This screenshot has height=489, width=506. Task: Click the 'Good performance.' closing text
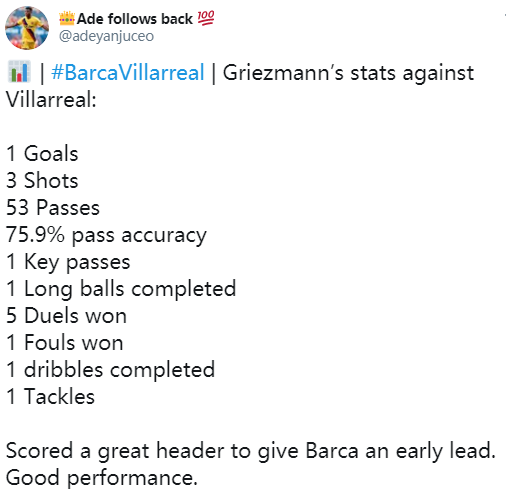pyautogui.click(x=102, y=478)
